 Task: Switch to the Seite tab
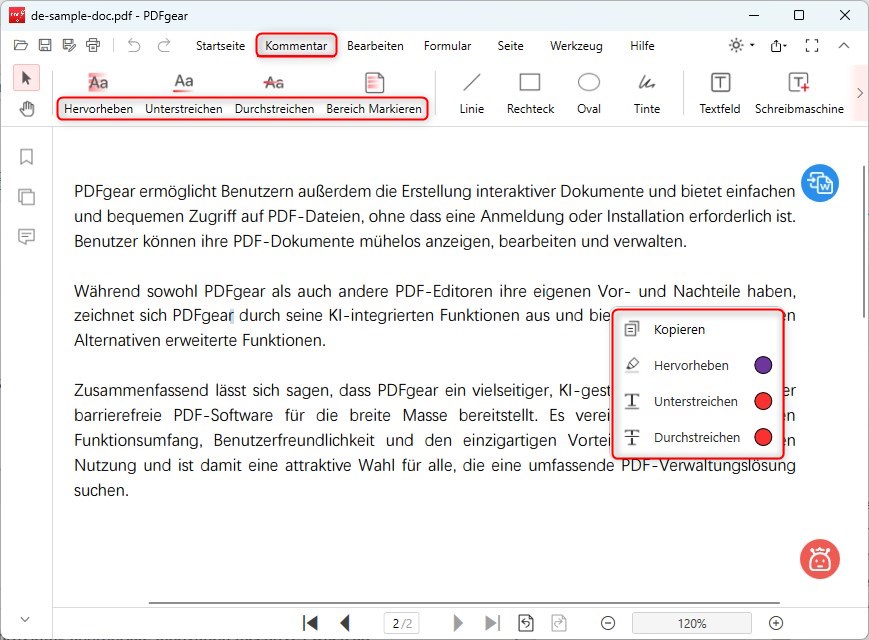[510, 46]
